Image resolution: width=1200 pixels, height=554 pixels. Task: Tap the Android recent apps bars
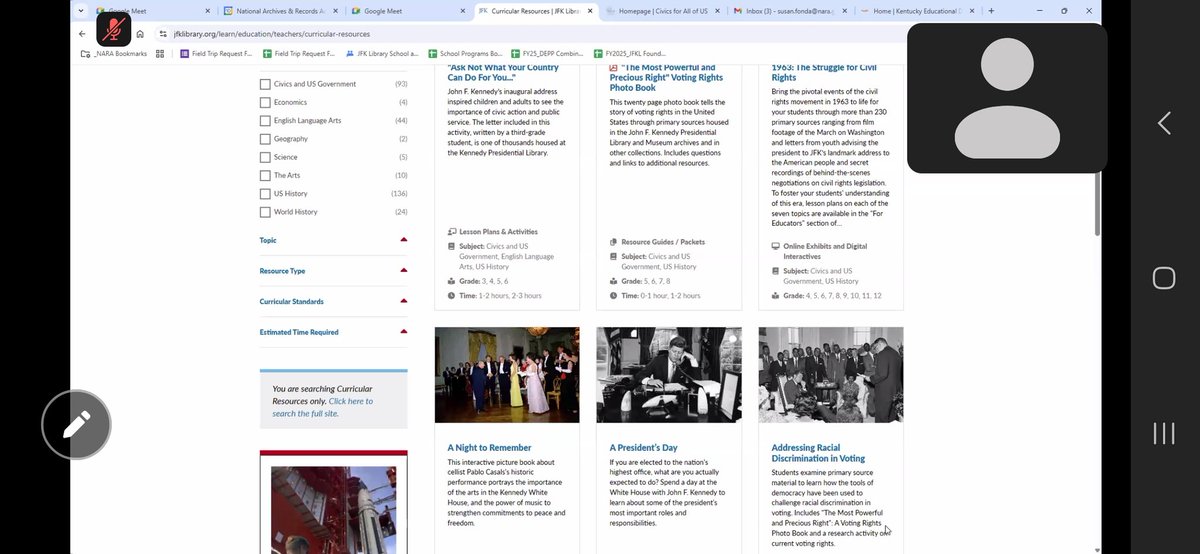pos(1164,433)
